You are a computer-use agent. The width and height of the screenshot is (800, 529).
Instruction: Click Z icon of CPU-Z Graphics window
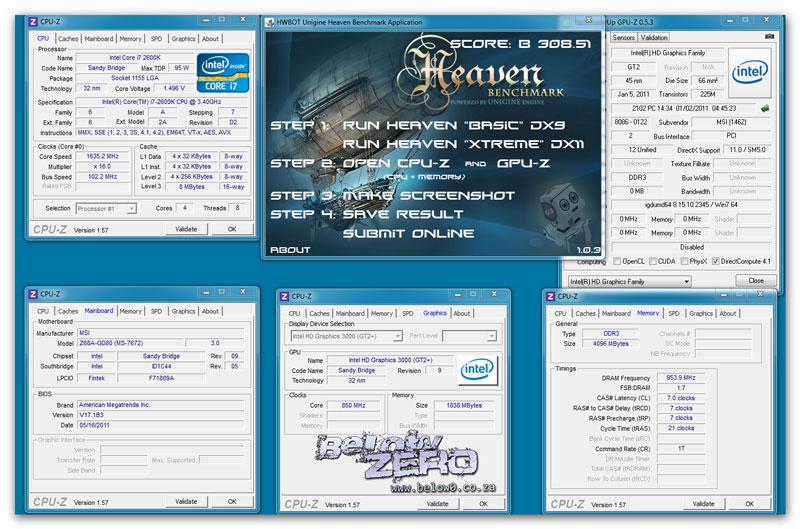click(285, 296)
